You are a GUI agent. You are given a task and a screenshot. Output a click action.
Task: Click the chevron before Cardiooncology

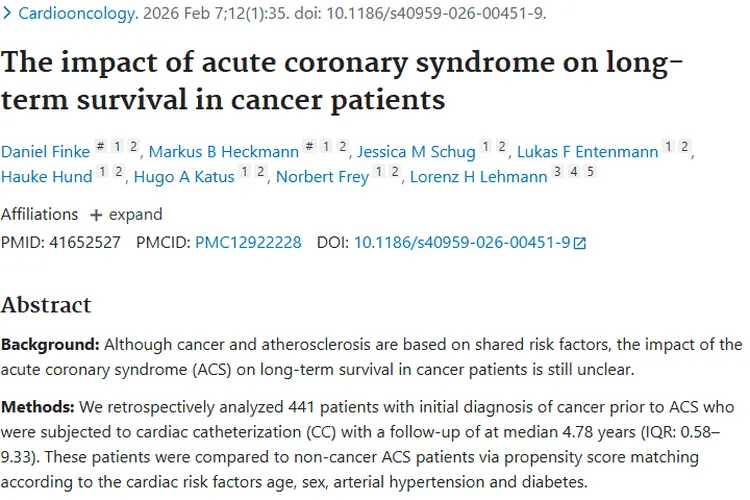(8, 15)
